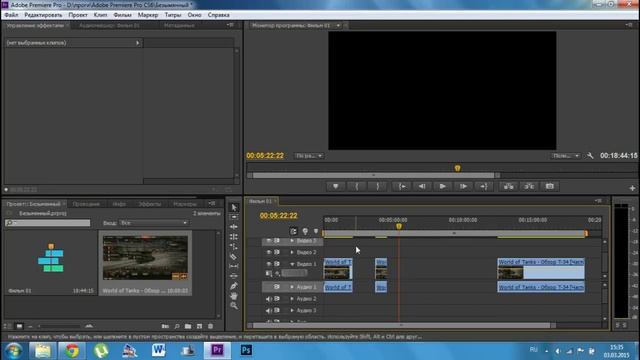Expand the Аудио 3 track
This screenshot has width=640, height=360.
pyautogui.click(x=292, y=311)
